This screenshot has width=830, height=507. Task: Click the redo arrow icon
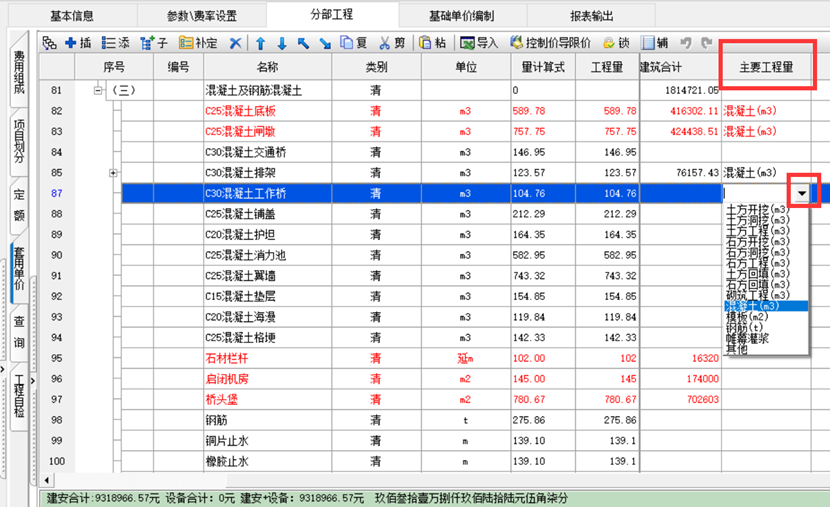pos(707,43)
